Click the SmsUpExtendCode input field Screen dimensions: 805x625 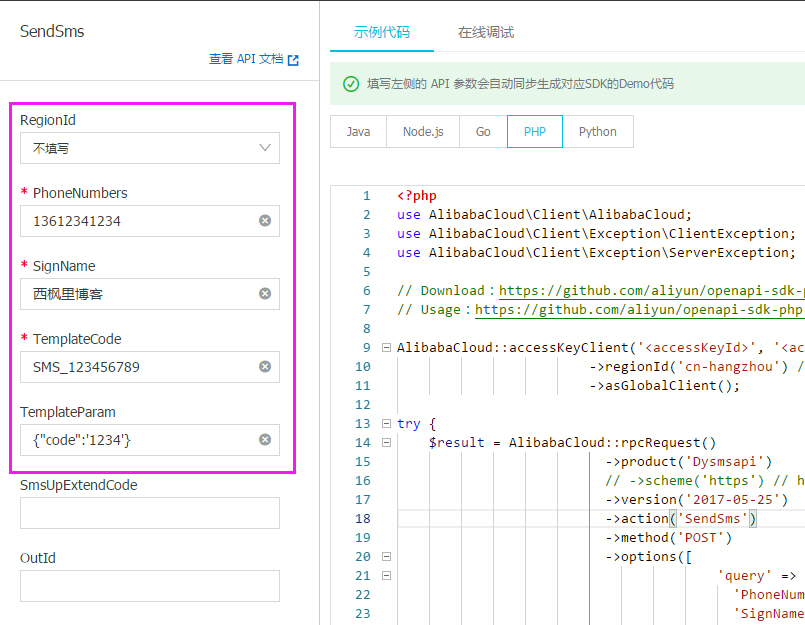pyautogui.click(x=150, y=513)
